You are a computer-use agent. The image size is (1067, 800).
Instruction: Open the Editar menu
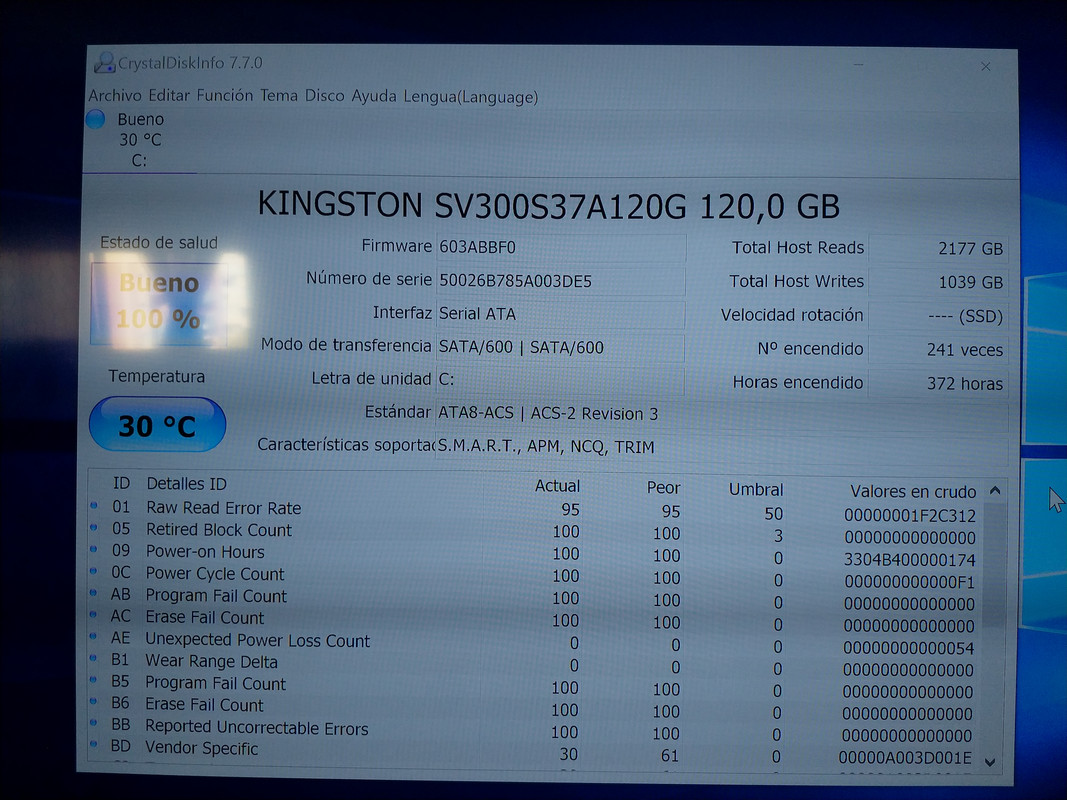tap(169, 95)
